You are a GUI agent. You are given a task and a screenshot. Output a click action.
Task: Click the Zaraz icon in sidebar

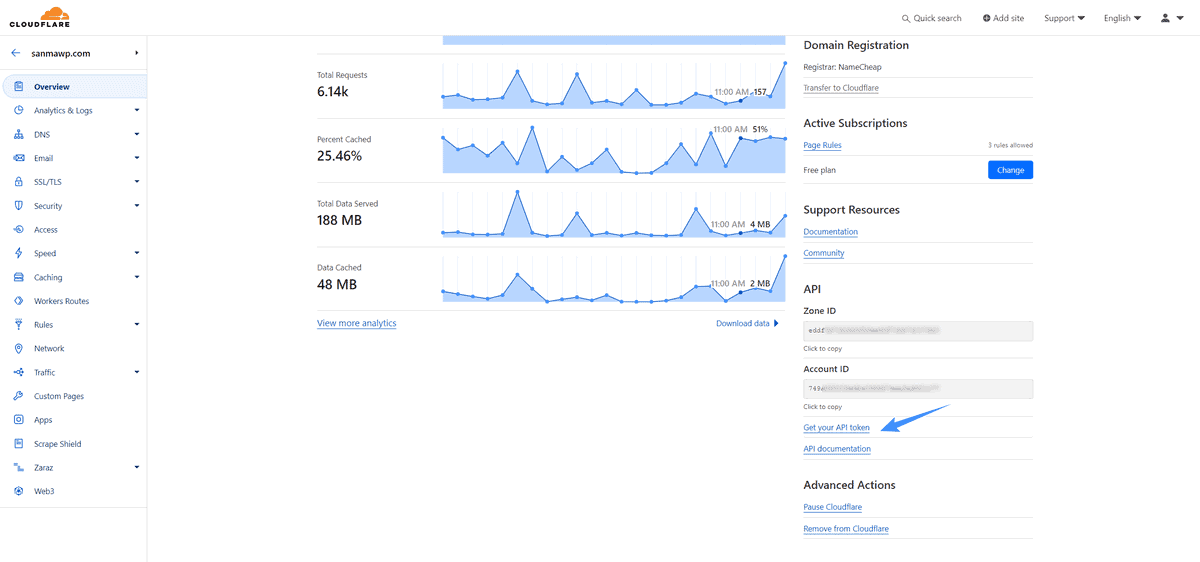coord(19,468)
